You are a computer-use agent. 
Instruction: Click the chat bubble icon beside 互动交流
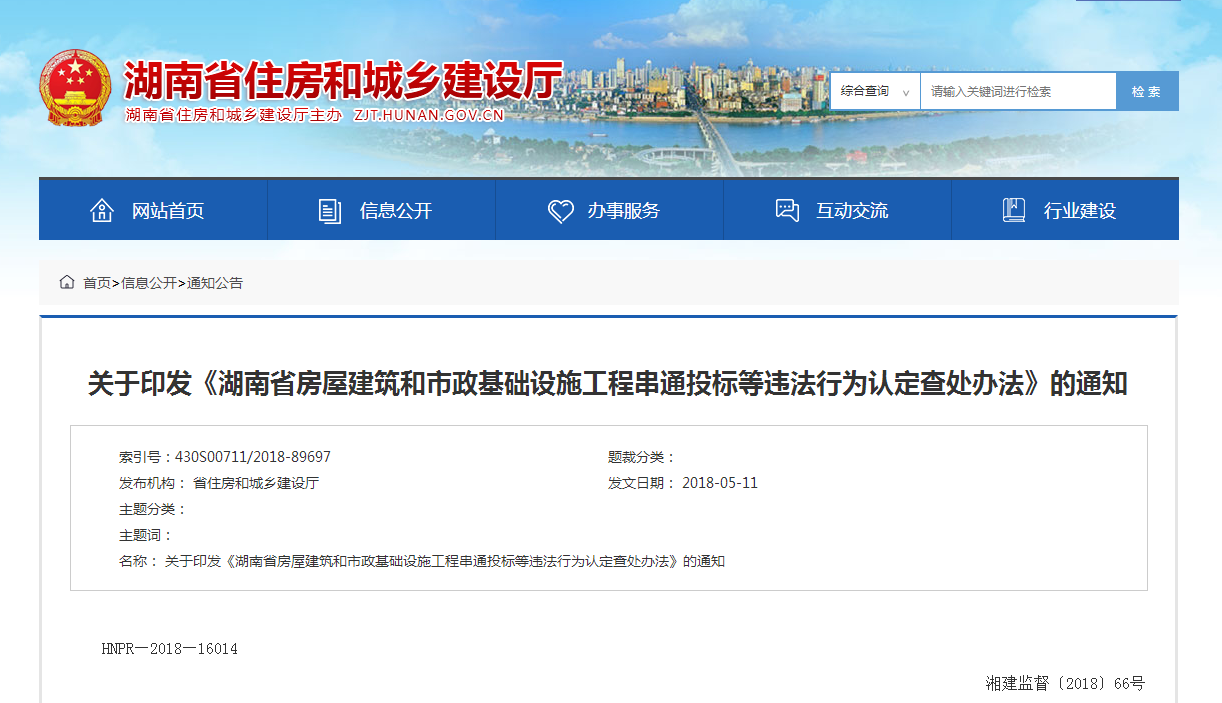tap(785, 209)
